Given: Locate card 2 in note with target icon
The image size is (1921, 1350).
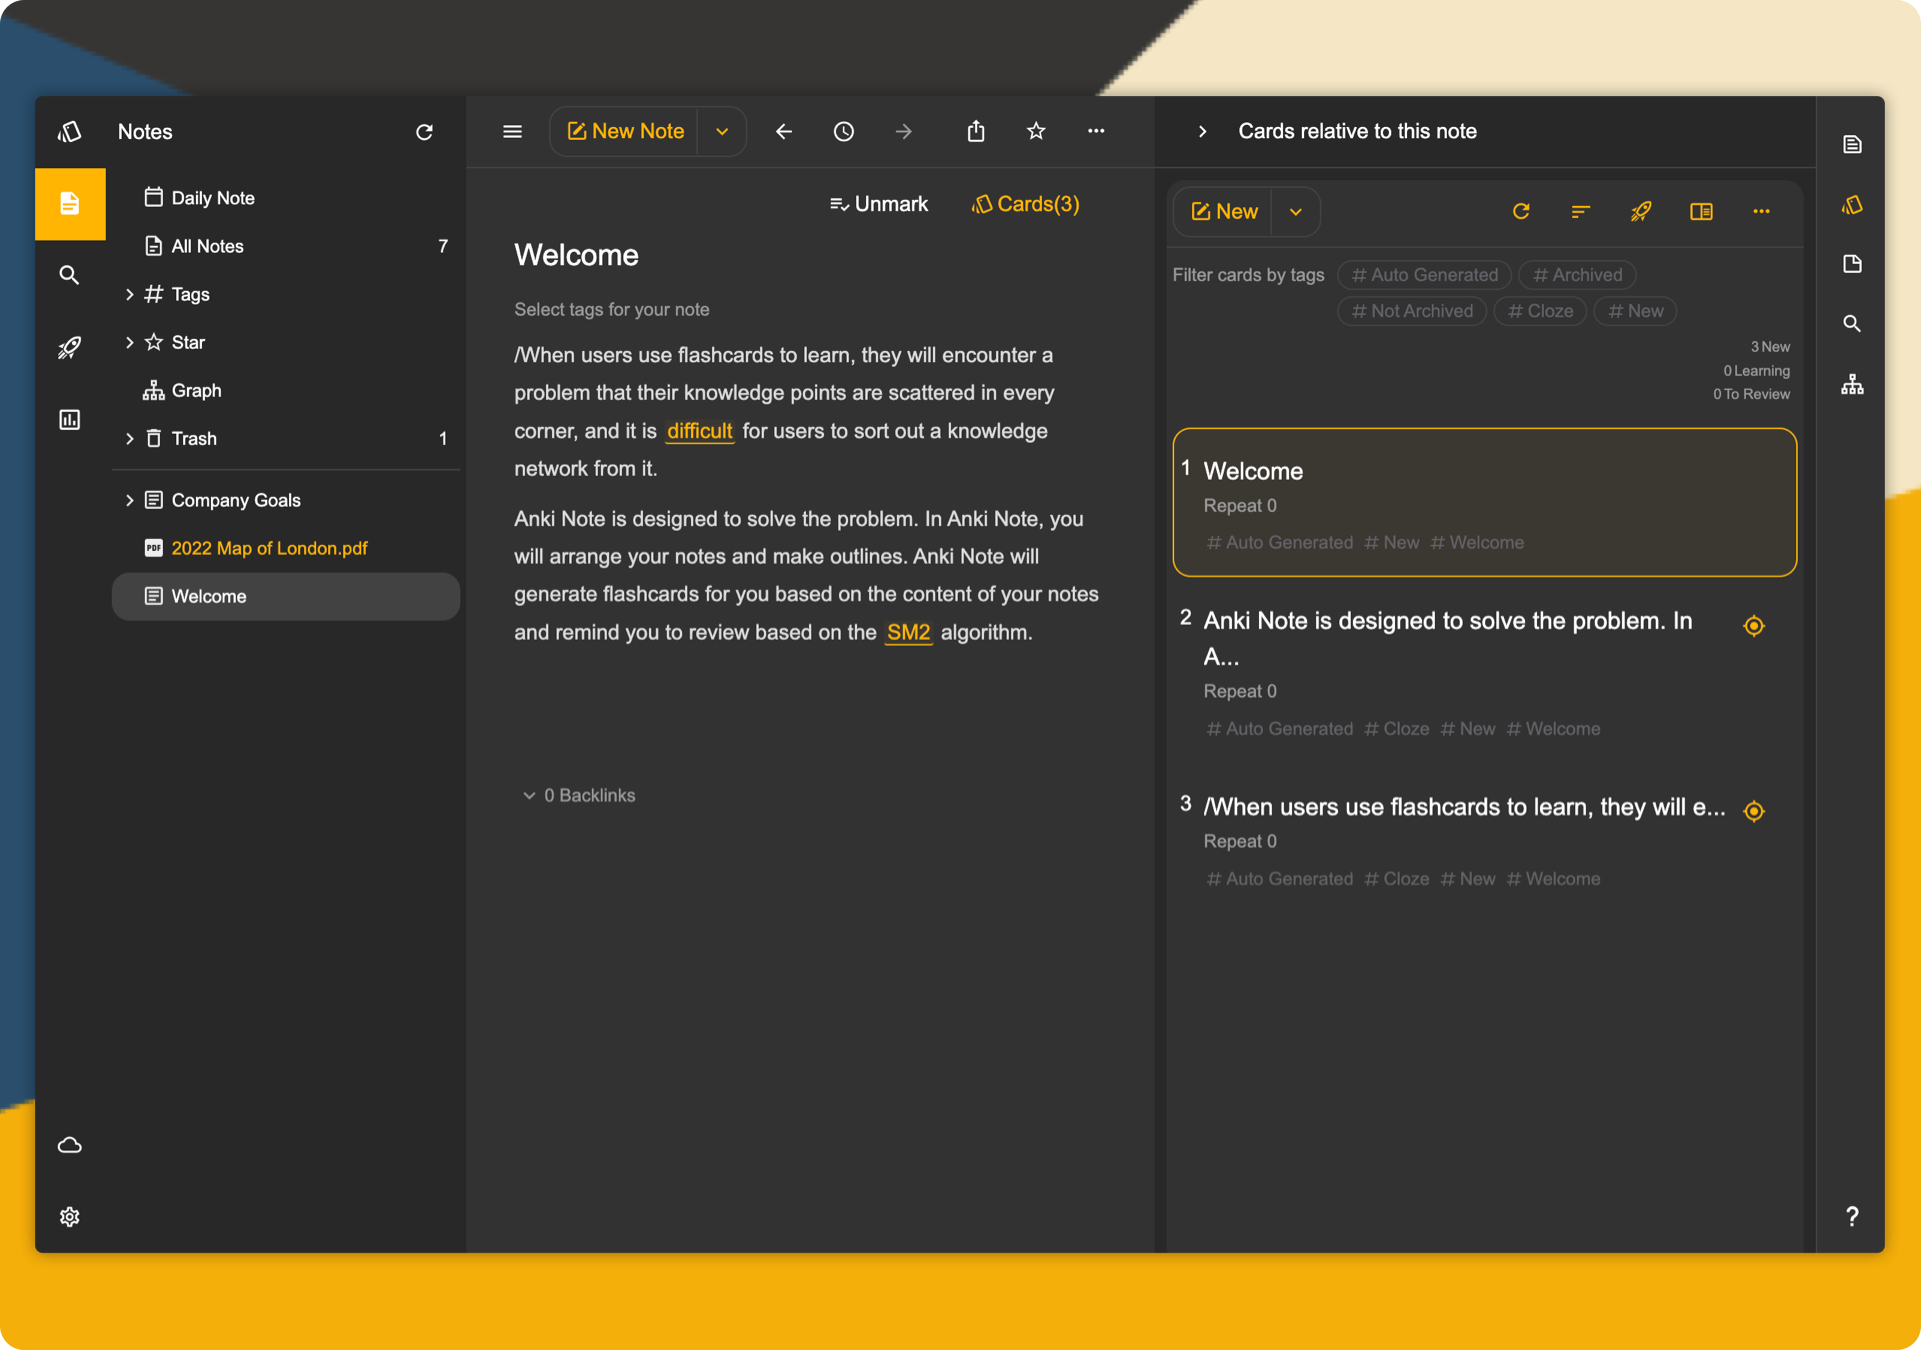Looking at the screenshot, I should click(x=1753, y=626).
